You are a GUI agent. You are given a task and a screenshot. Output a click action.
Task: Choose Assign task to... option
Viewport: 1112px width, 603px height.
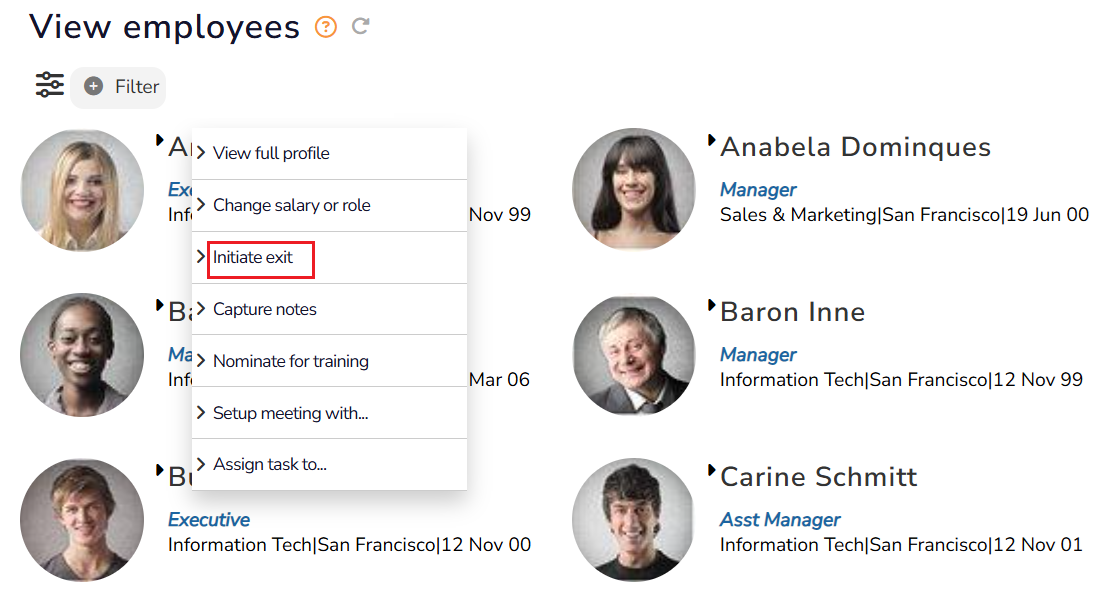(x=269, y=464)
